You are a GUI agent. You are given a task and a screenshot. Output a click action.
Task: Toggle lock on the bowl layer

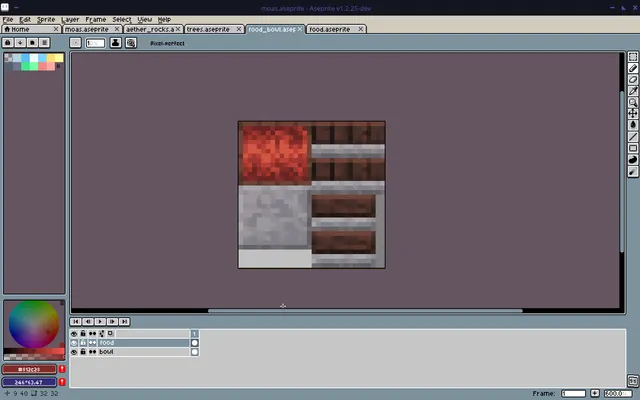(x=83, y=351)
